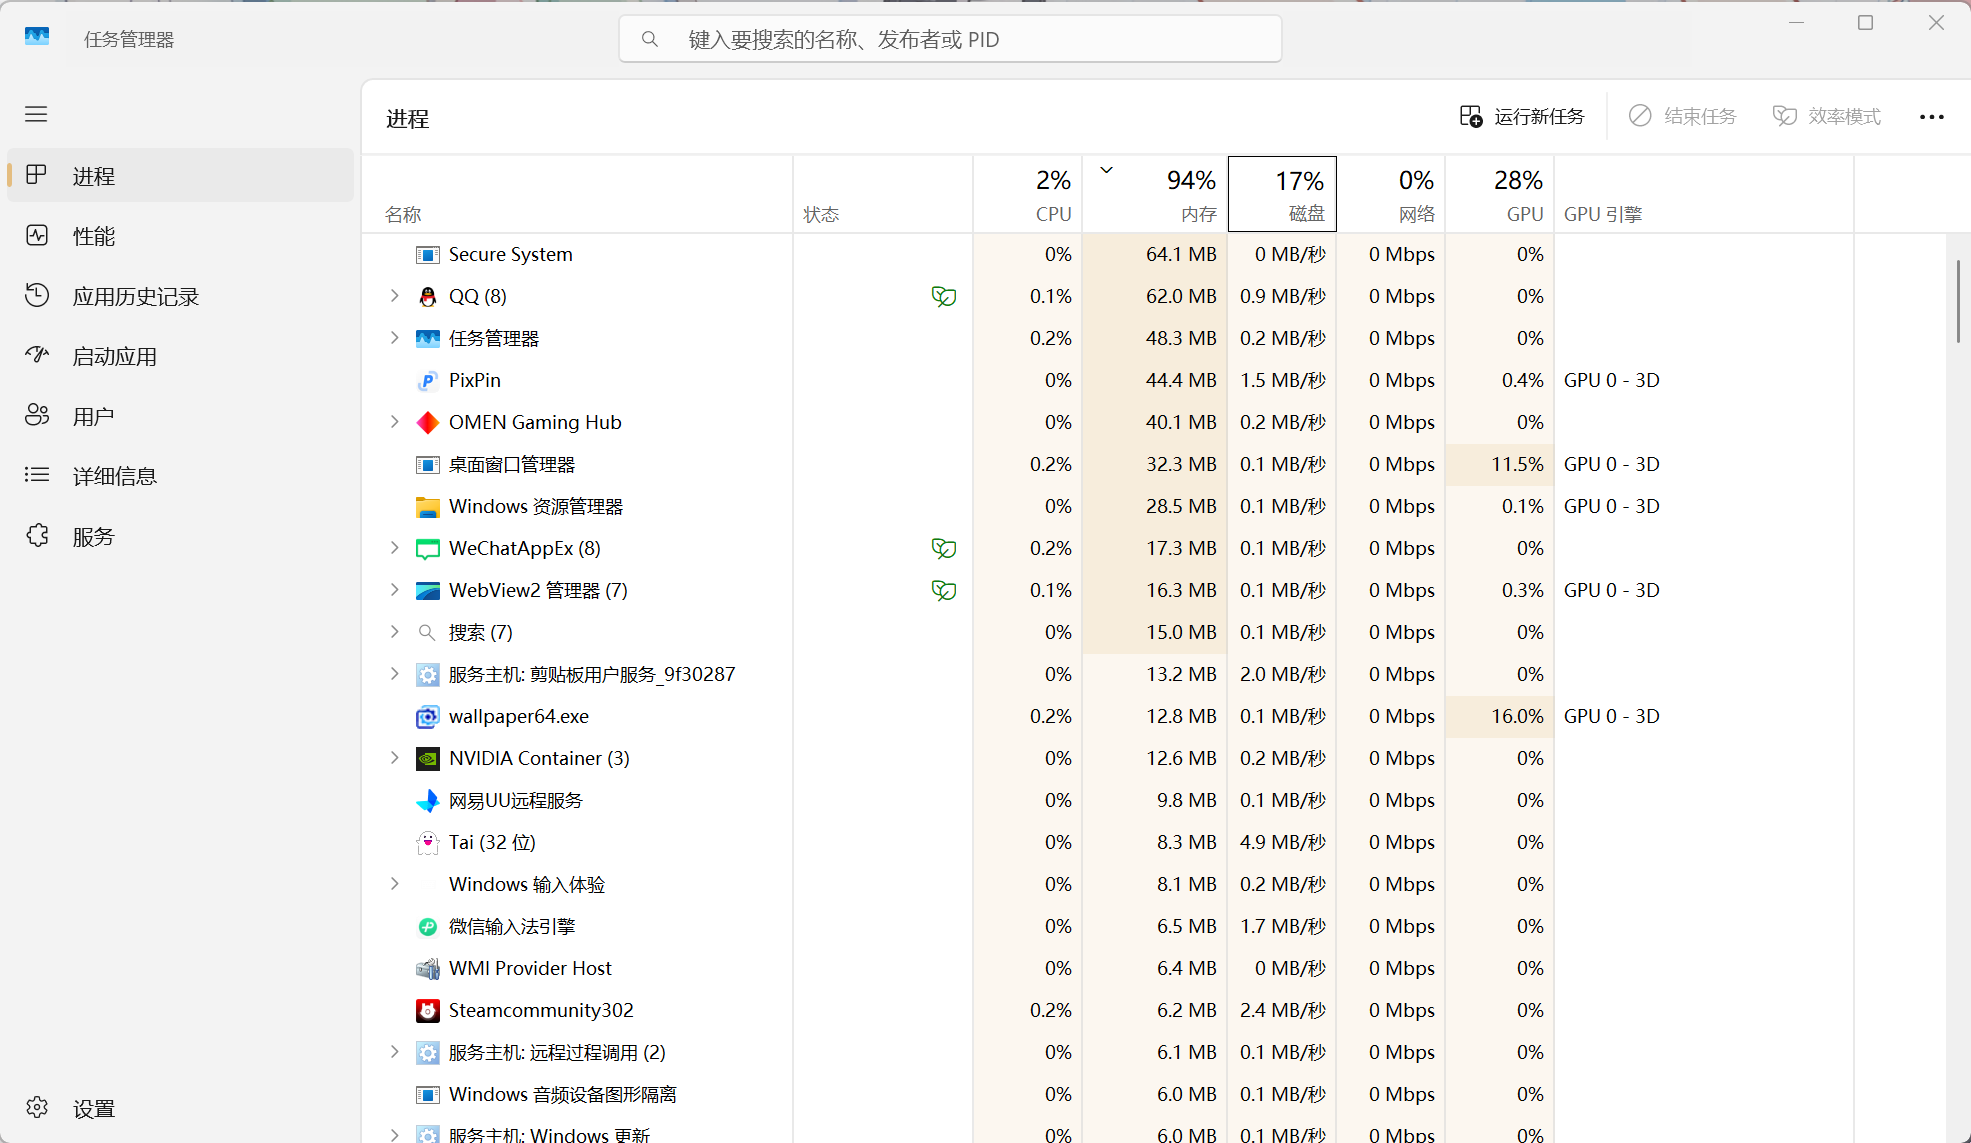Click the process search input field
This screenshot has height=1143, width=1971.
pyautogui.click(x=951, y=39)
